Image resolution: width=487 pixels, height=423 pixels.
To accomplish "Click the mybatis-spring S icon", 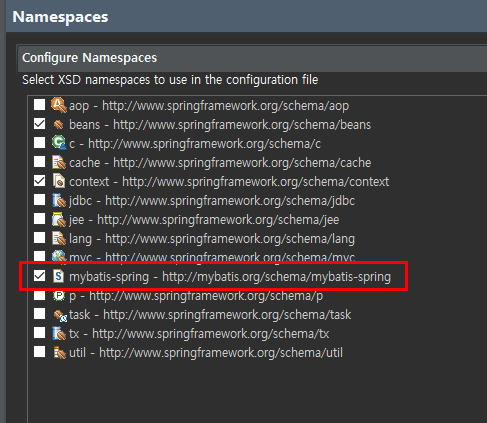I will tap(59, 276).
